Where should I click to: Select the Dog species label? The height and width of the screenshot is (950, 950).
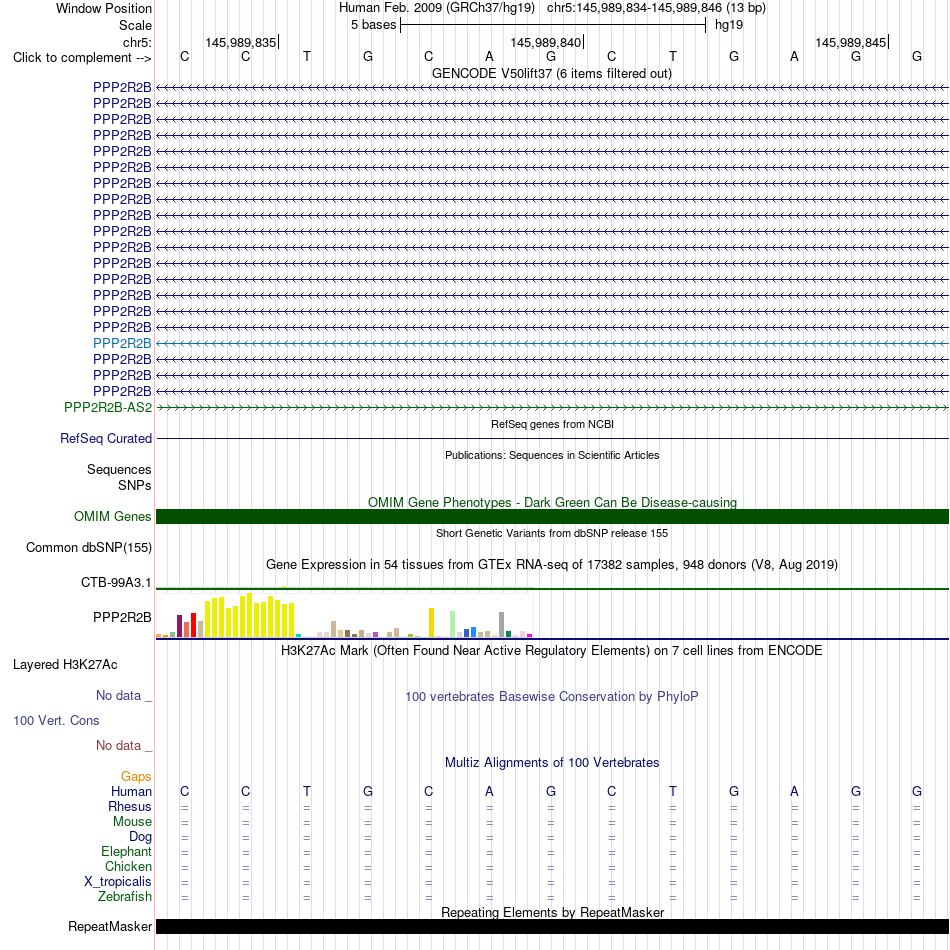click(140, 837)
